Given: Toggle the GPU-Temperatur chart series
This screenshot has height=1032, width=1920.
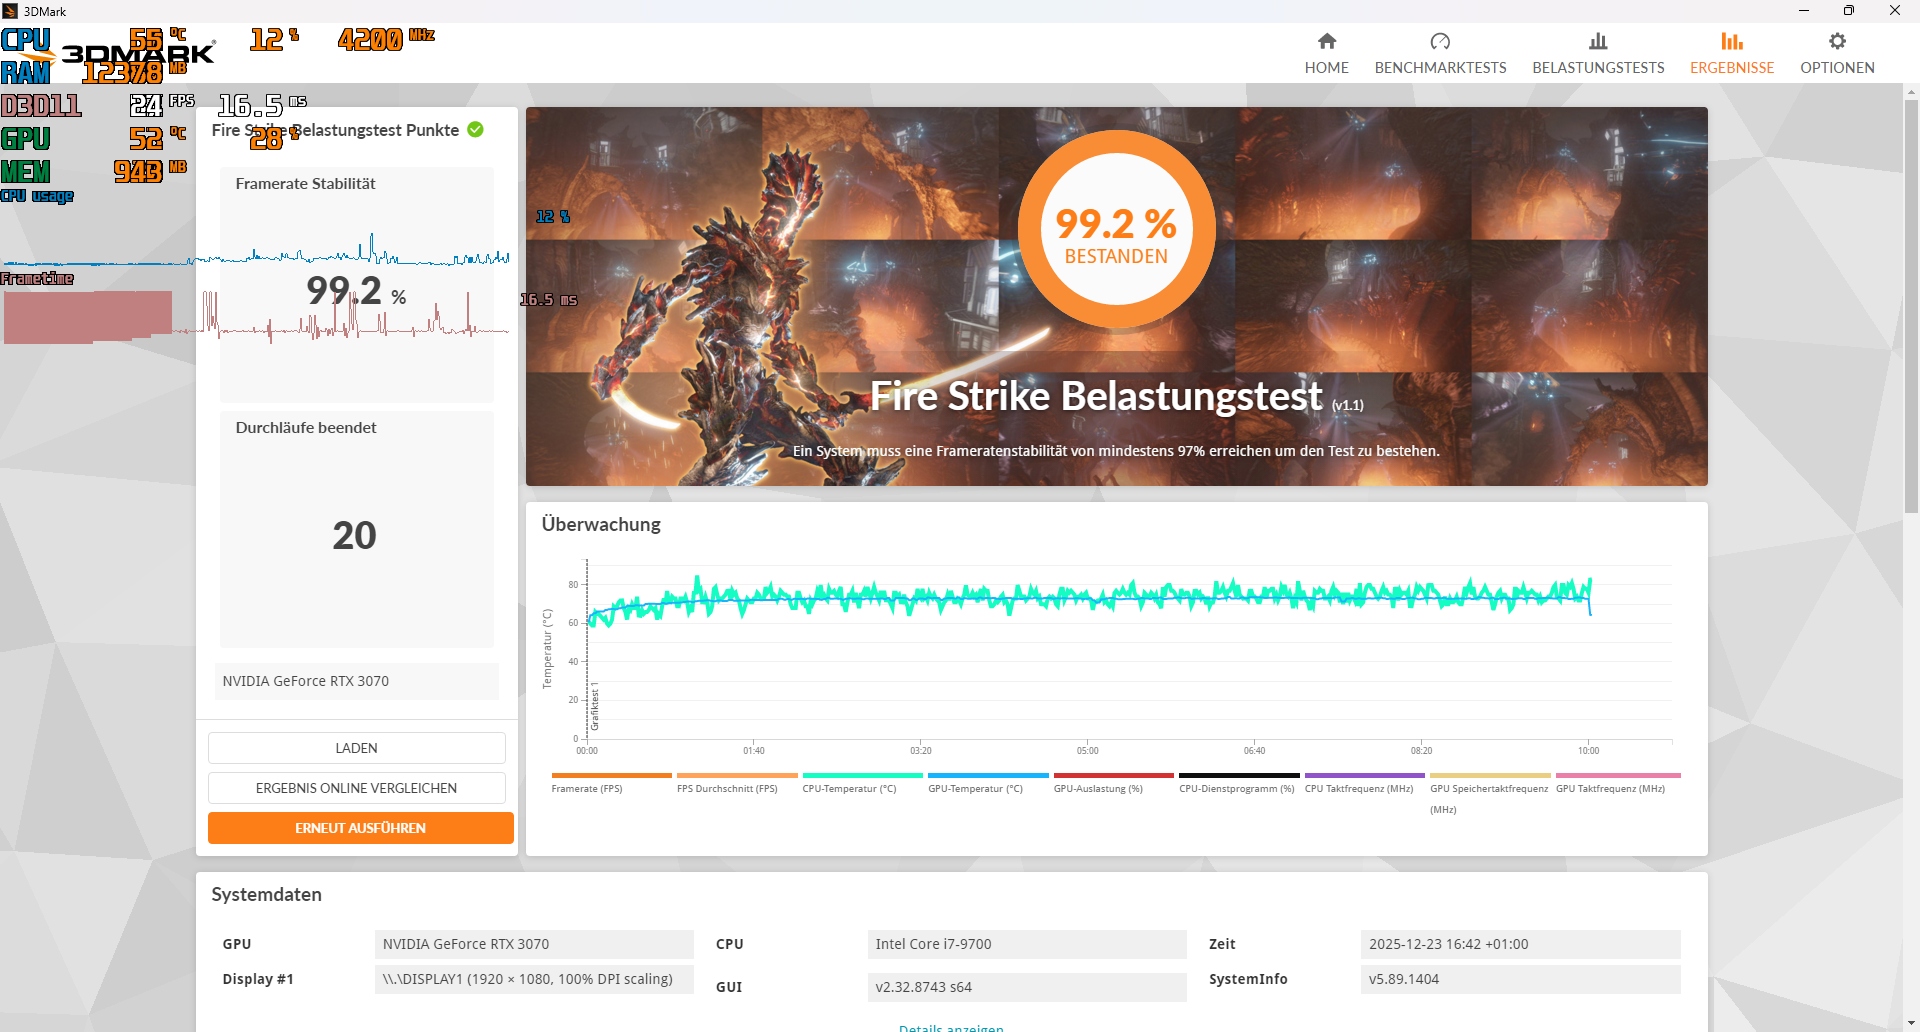Looking at the screenshot, I should pyautogui.click(x=988, y=783).
